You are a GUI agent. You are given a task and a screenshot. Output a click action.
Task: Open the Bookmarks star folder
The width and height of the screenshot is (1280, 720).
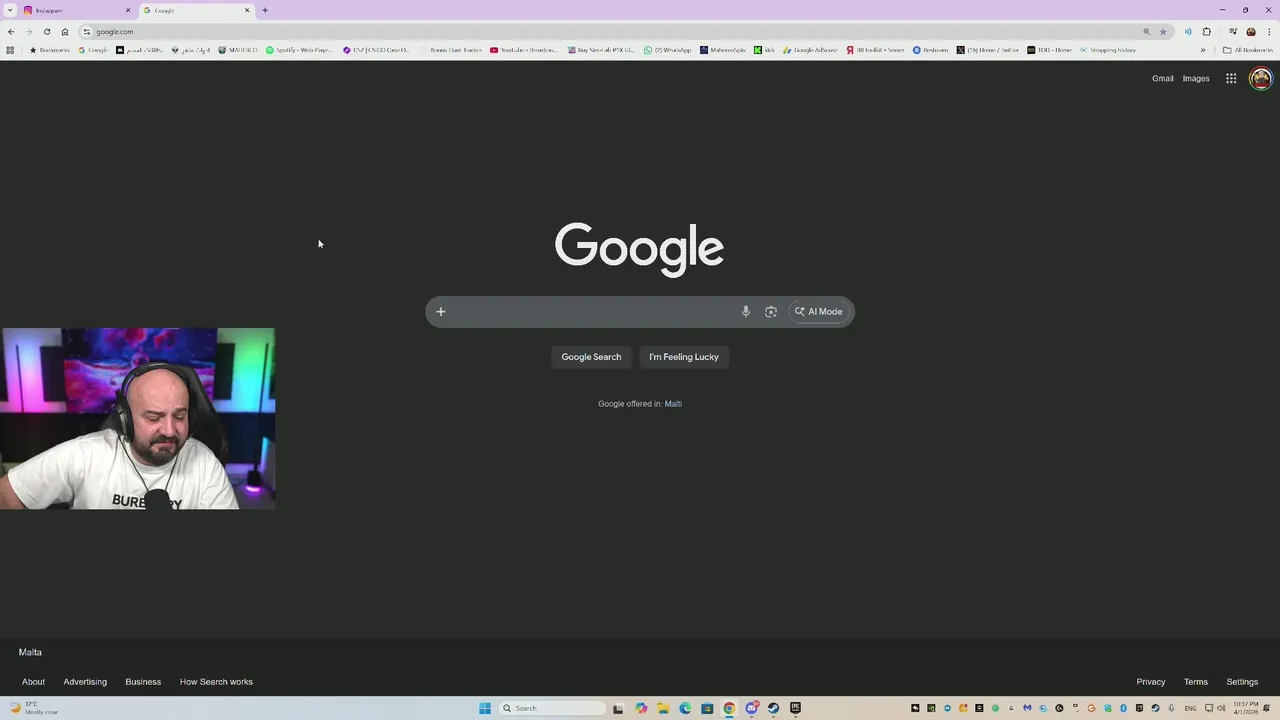[50, 50]
